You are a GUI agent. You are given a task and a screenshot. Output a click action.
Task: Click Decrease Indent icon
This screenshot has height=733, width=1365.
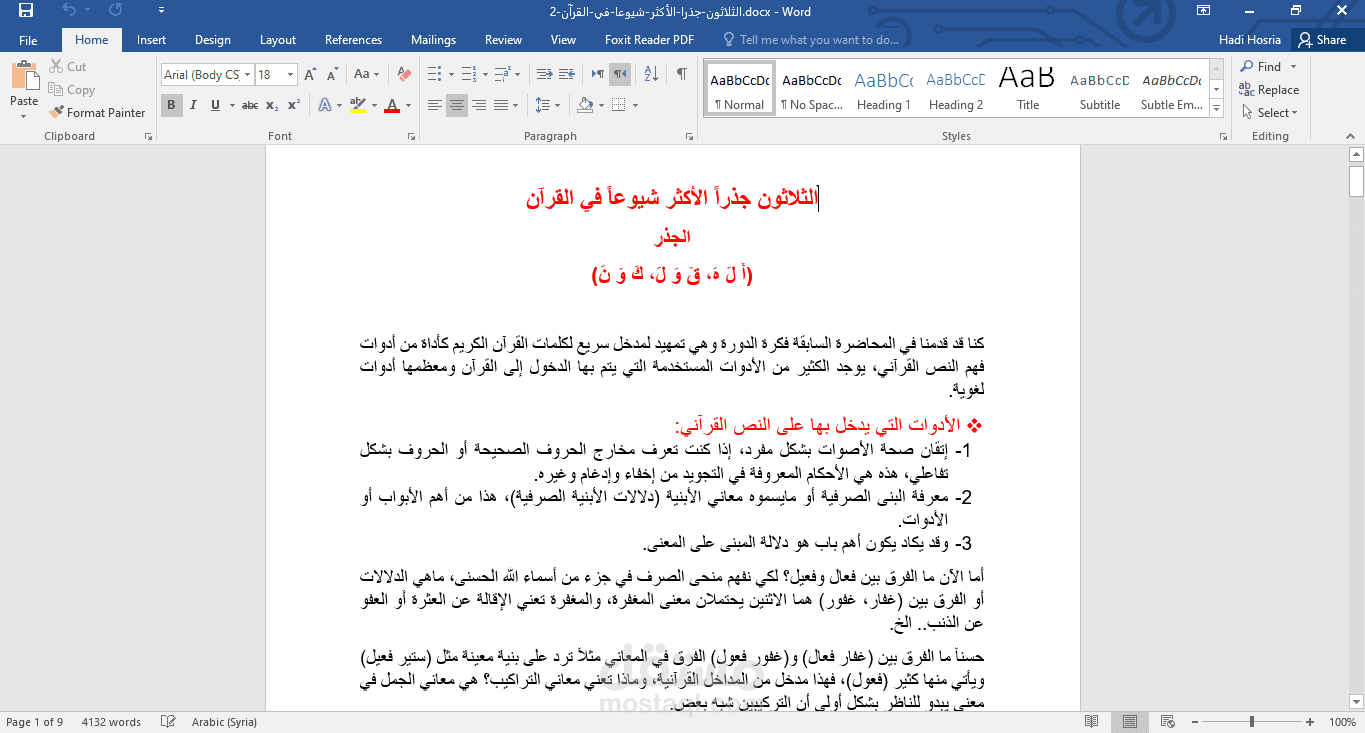coord(545,74)
